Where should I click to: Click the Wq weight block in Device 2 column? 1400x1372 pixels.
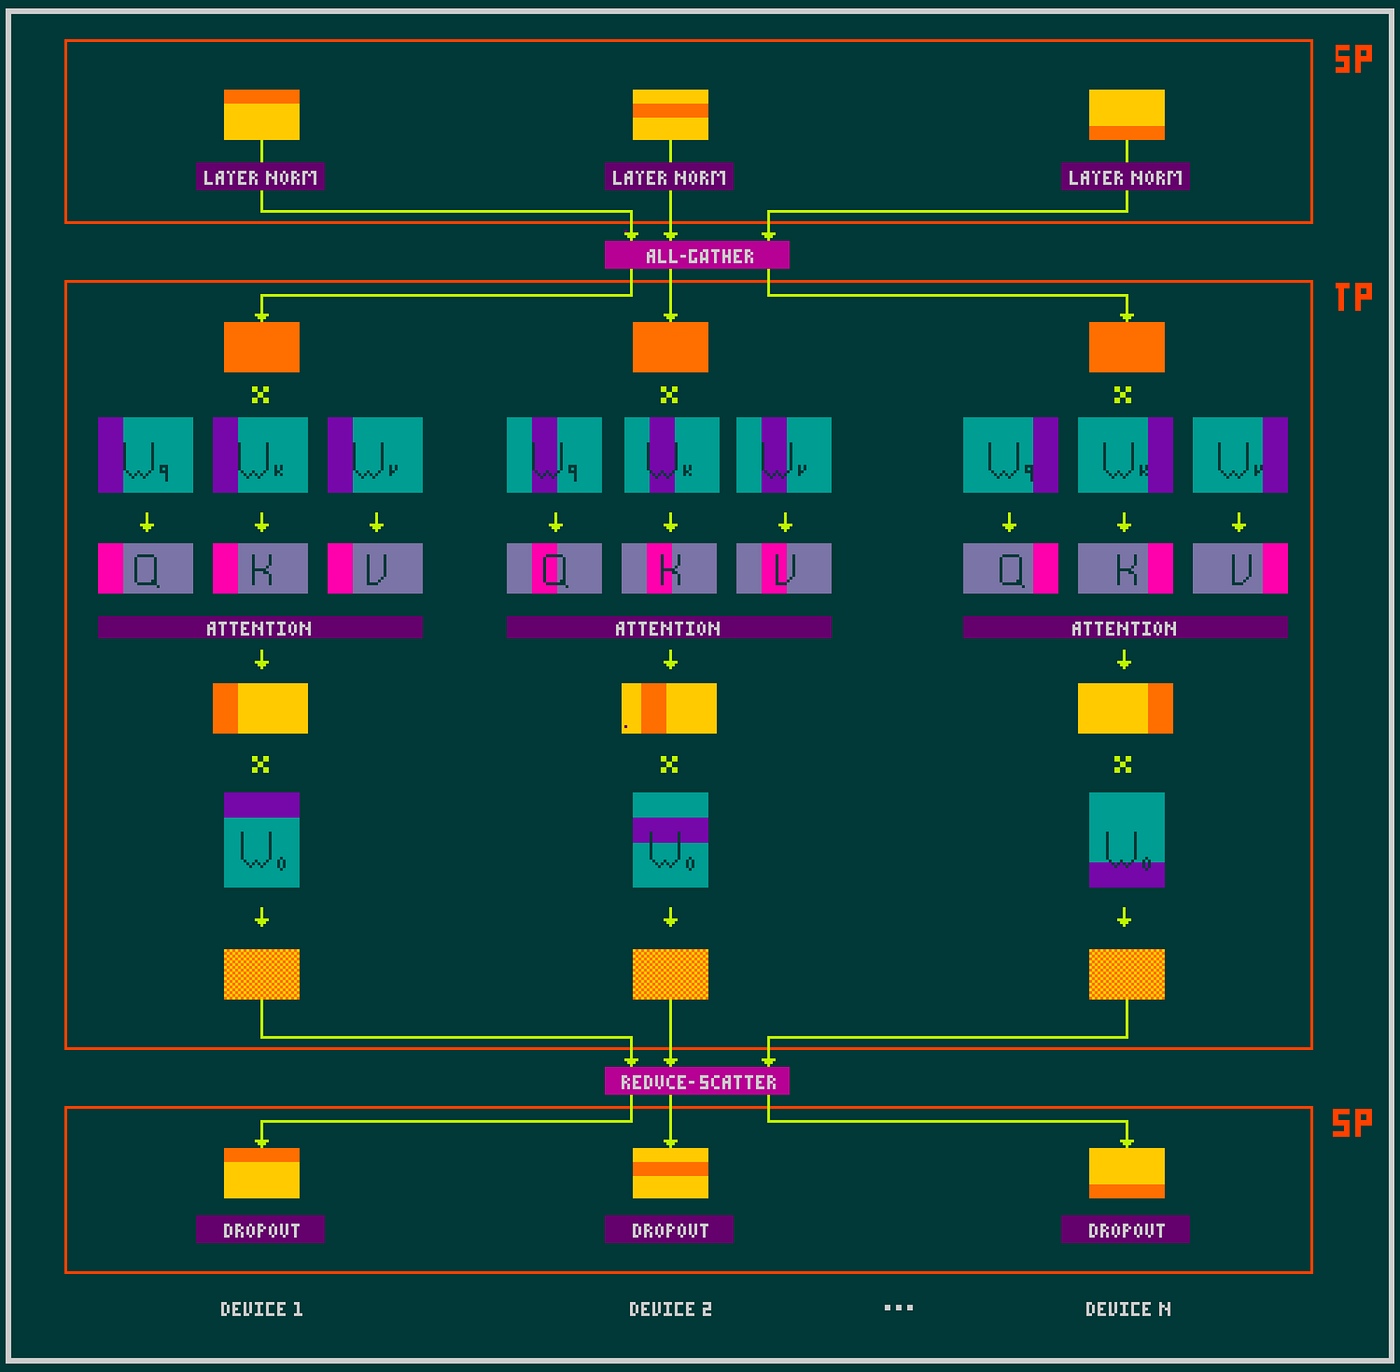pyautogui.click(x=554, y=455)
